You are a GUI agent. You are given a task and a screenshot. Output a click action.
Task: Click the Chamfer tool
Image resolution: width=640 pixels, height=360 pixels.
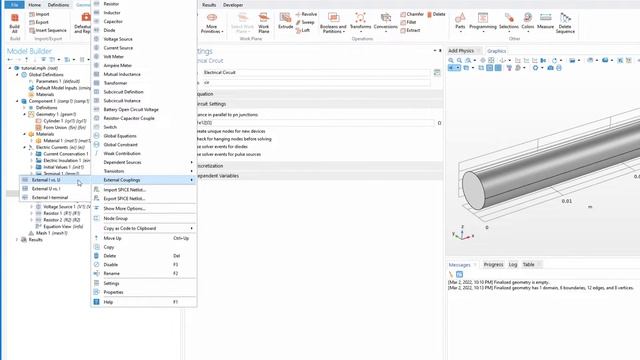[x=412, y=14]
